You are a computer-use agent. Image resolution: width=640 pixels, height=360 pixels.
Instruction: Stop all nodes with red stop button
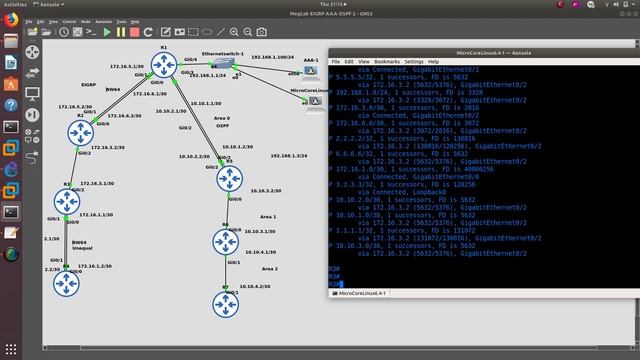134,32
